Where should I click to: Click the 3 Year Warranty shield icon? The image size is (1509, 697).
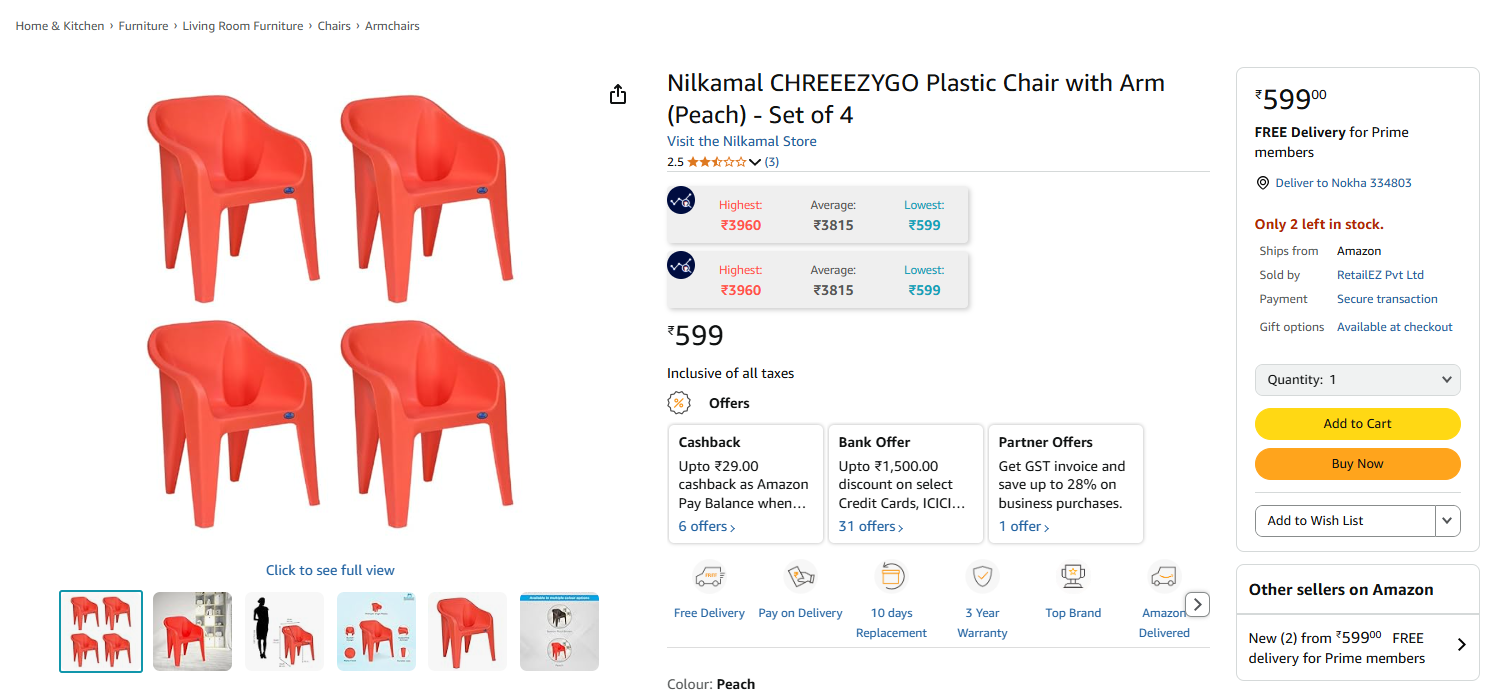tap(982, 577)
